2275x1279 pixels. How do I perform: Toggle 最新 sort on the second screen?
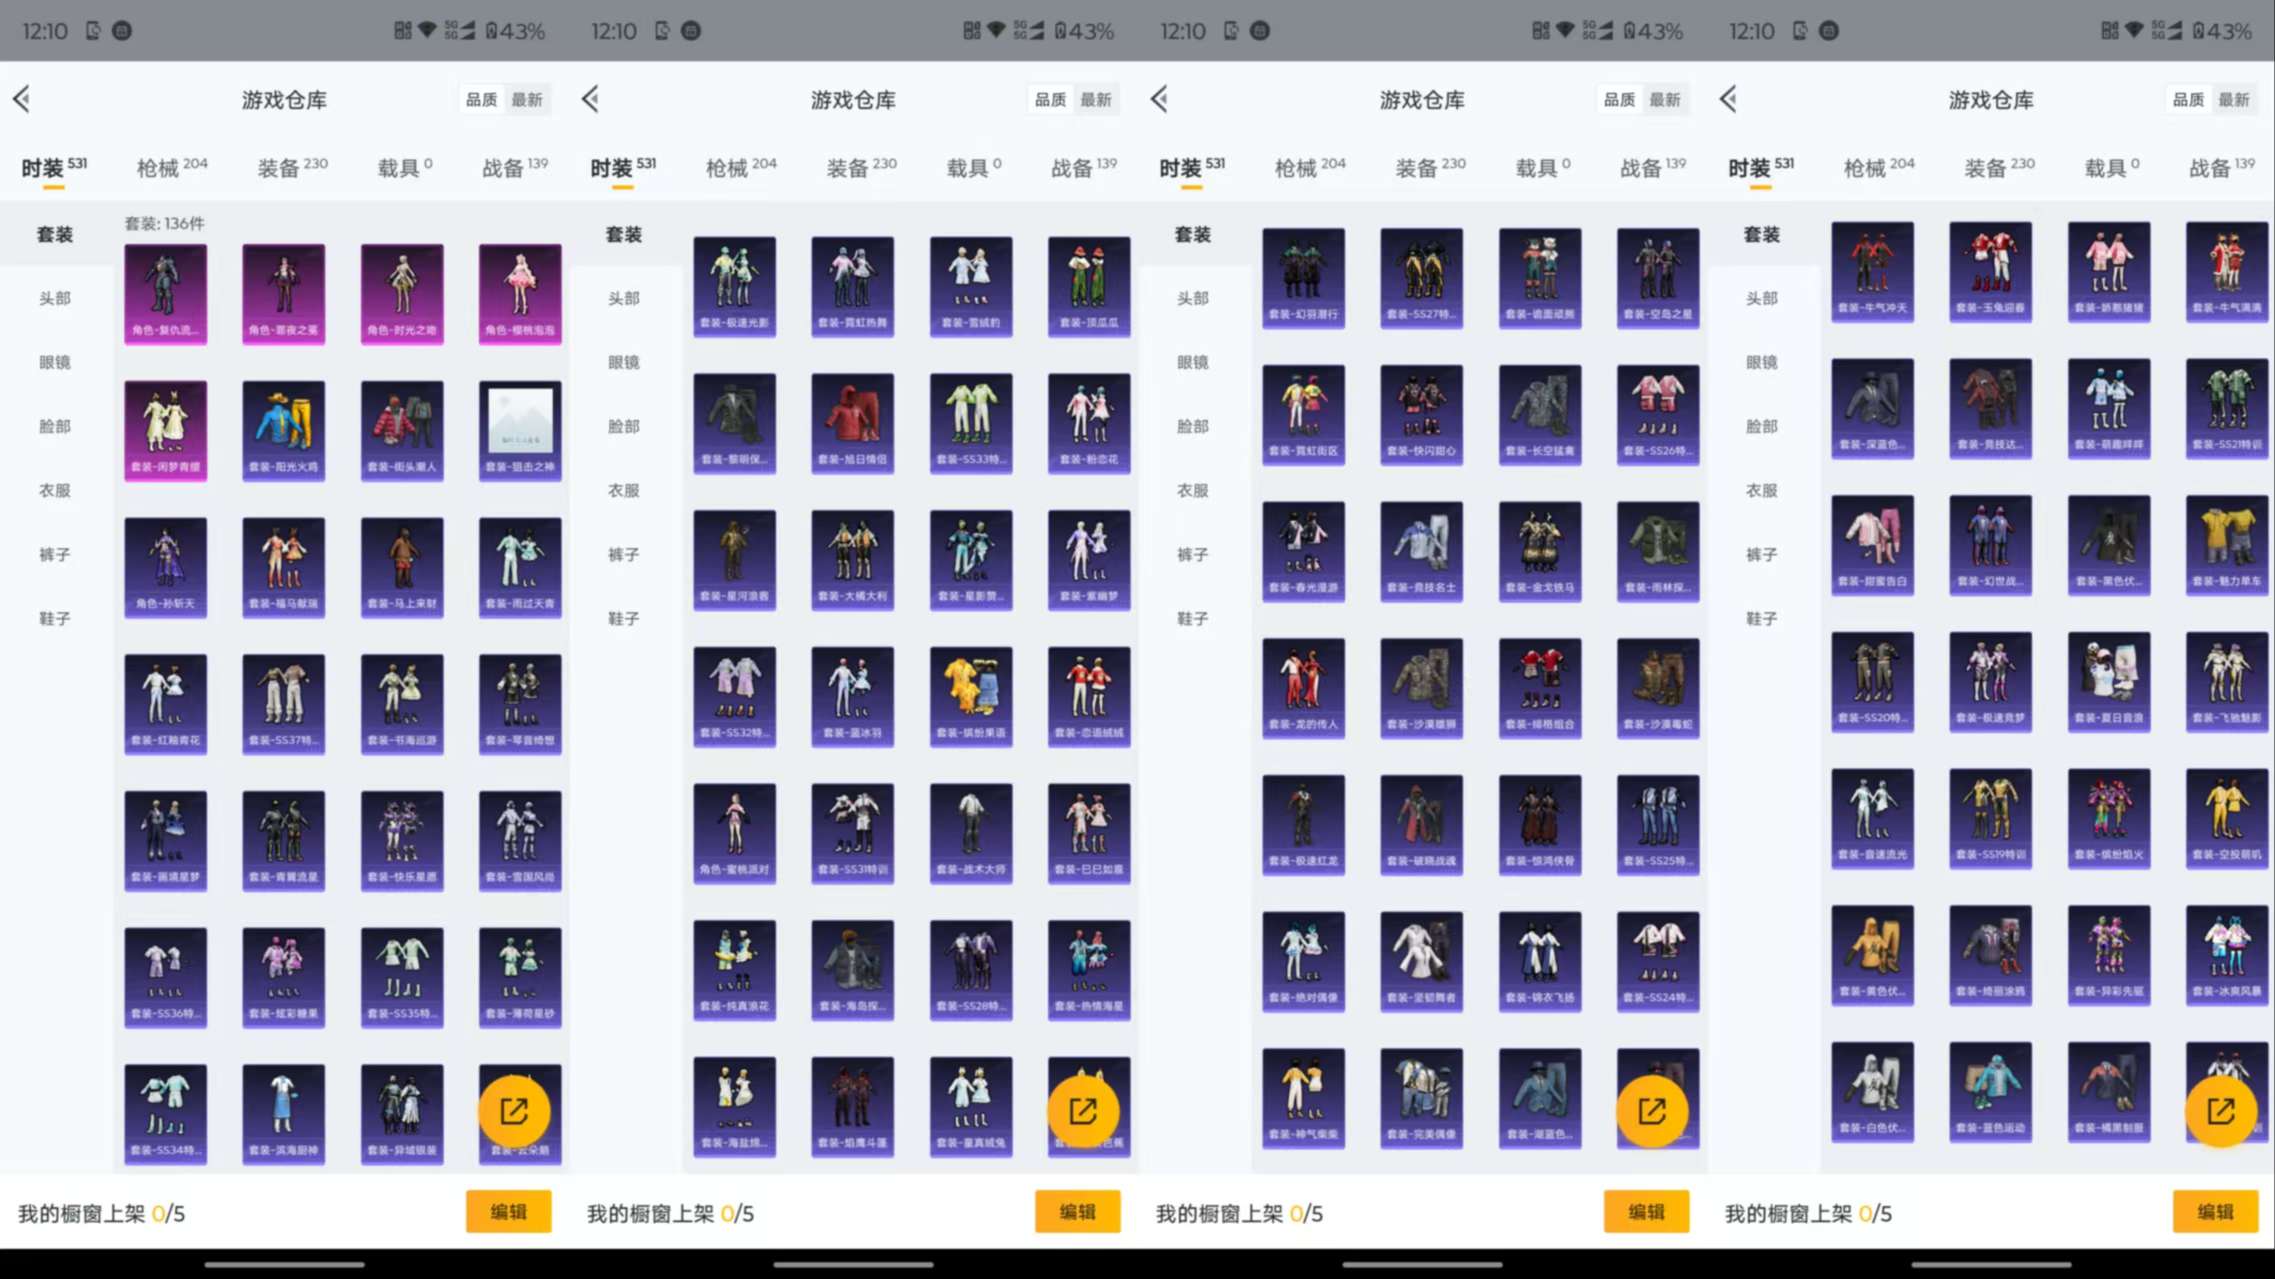(1096, 100)
